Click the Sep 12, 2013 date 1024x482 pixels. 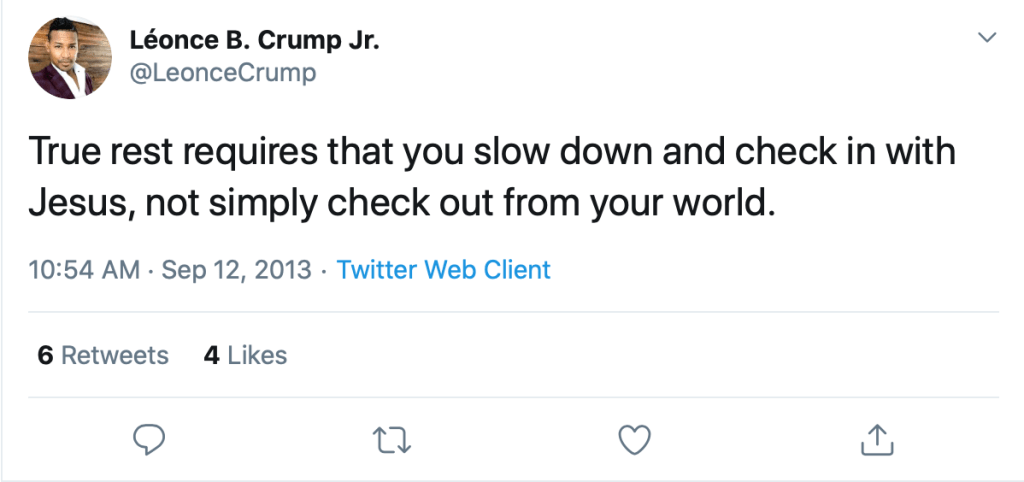click(x=236, y=270)
